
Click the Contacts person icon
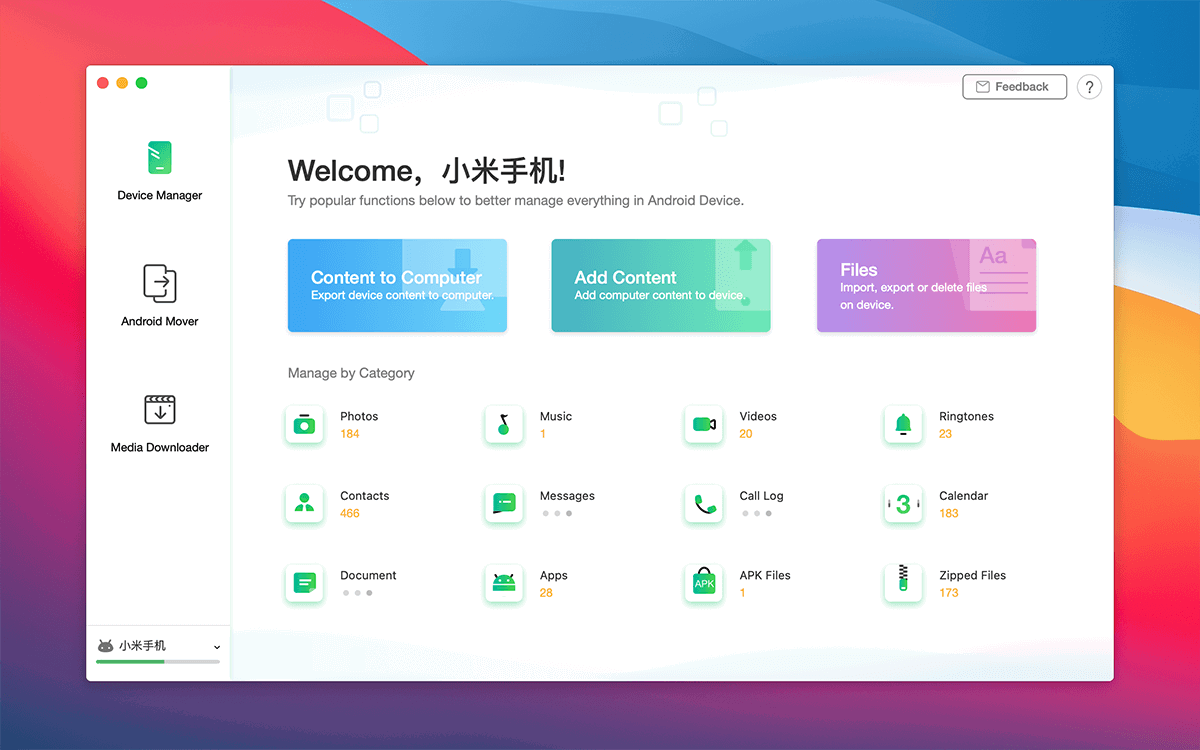tap(304, 504)
